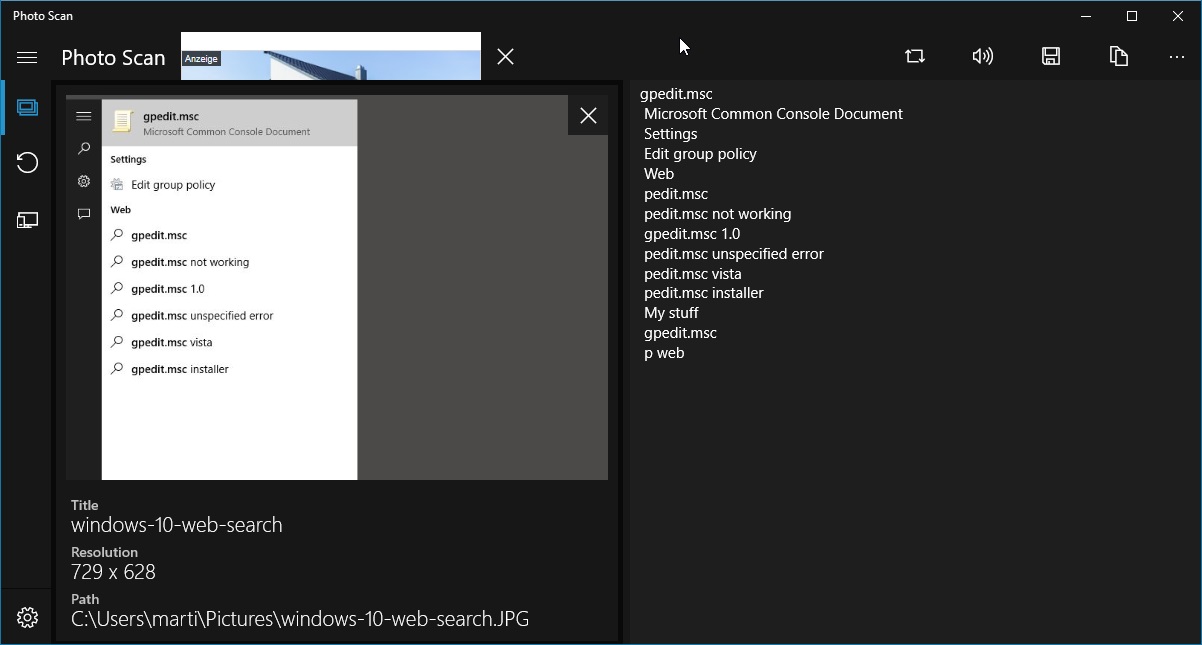Click the rotate image toolbar icon
1202x645 pixels.
coord(915,56)
